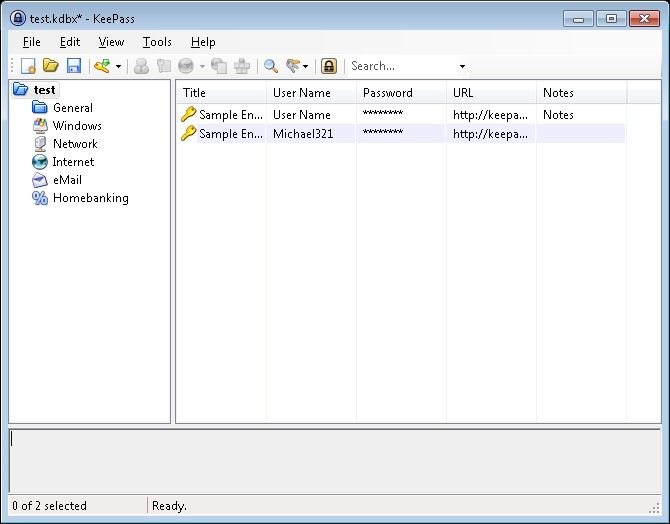Viewport: 670px width, 524px height.
Task: Open the Edit menu
Action: tap(70, 42)
